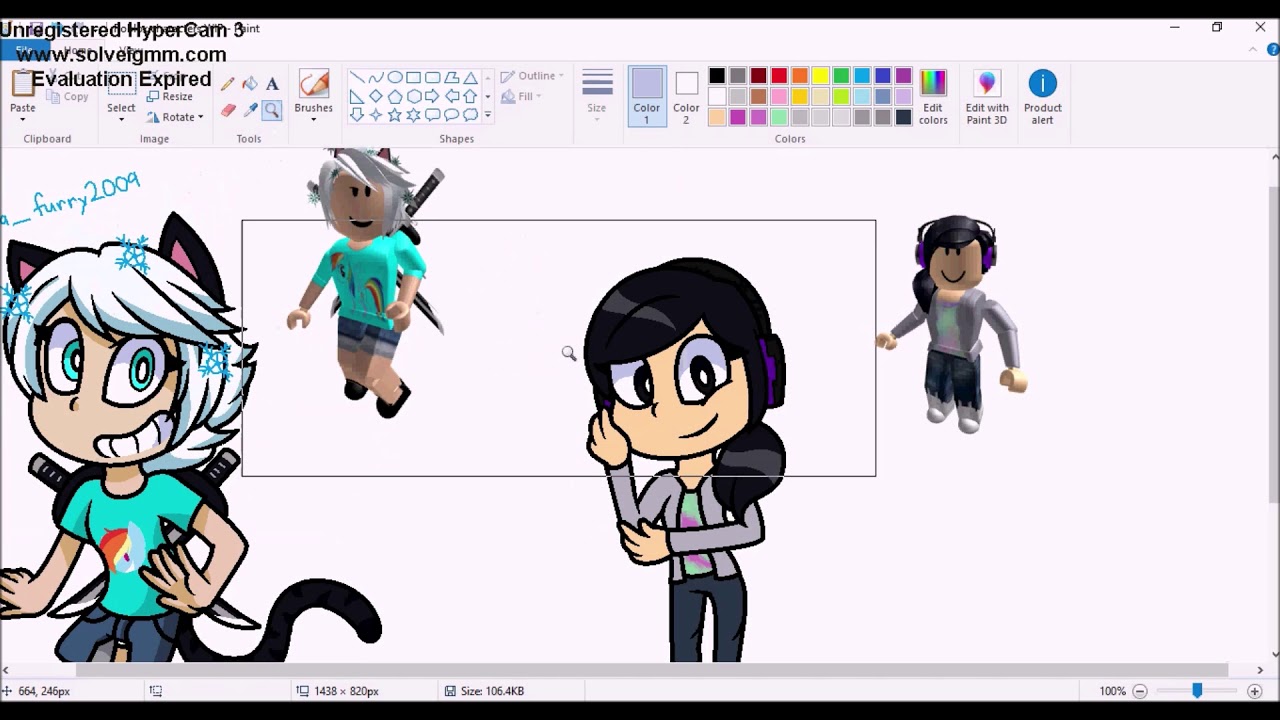Expand the full Shapes gallery
Image resolution: width=1280 pixels, height=720 pixels.
coord(488,115)
